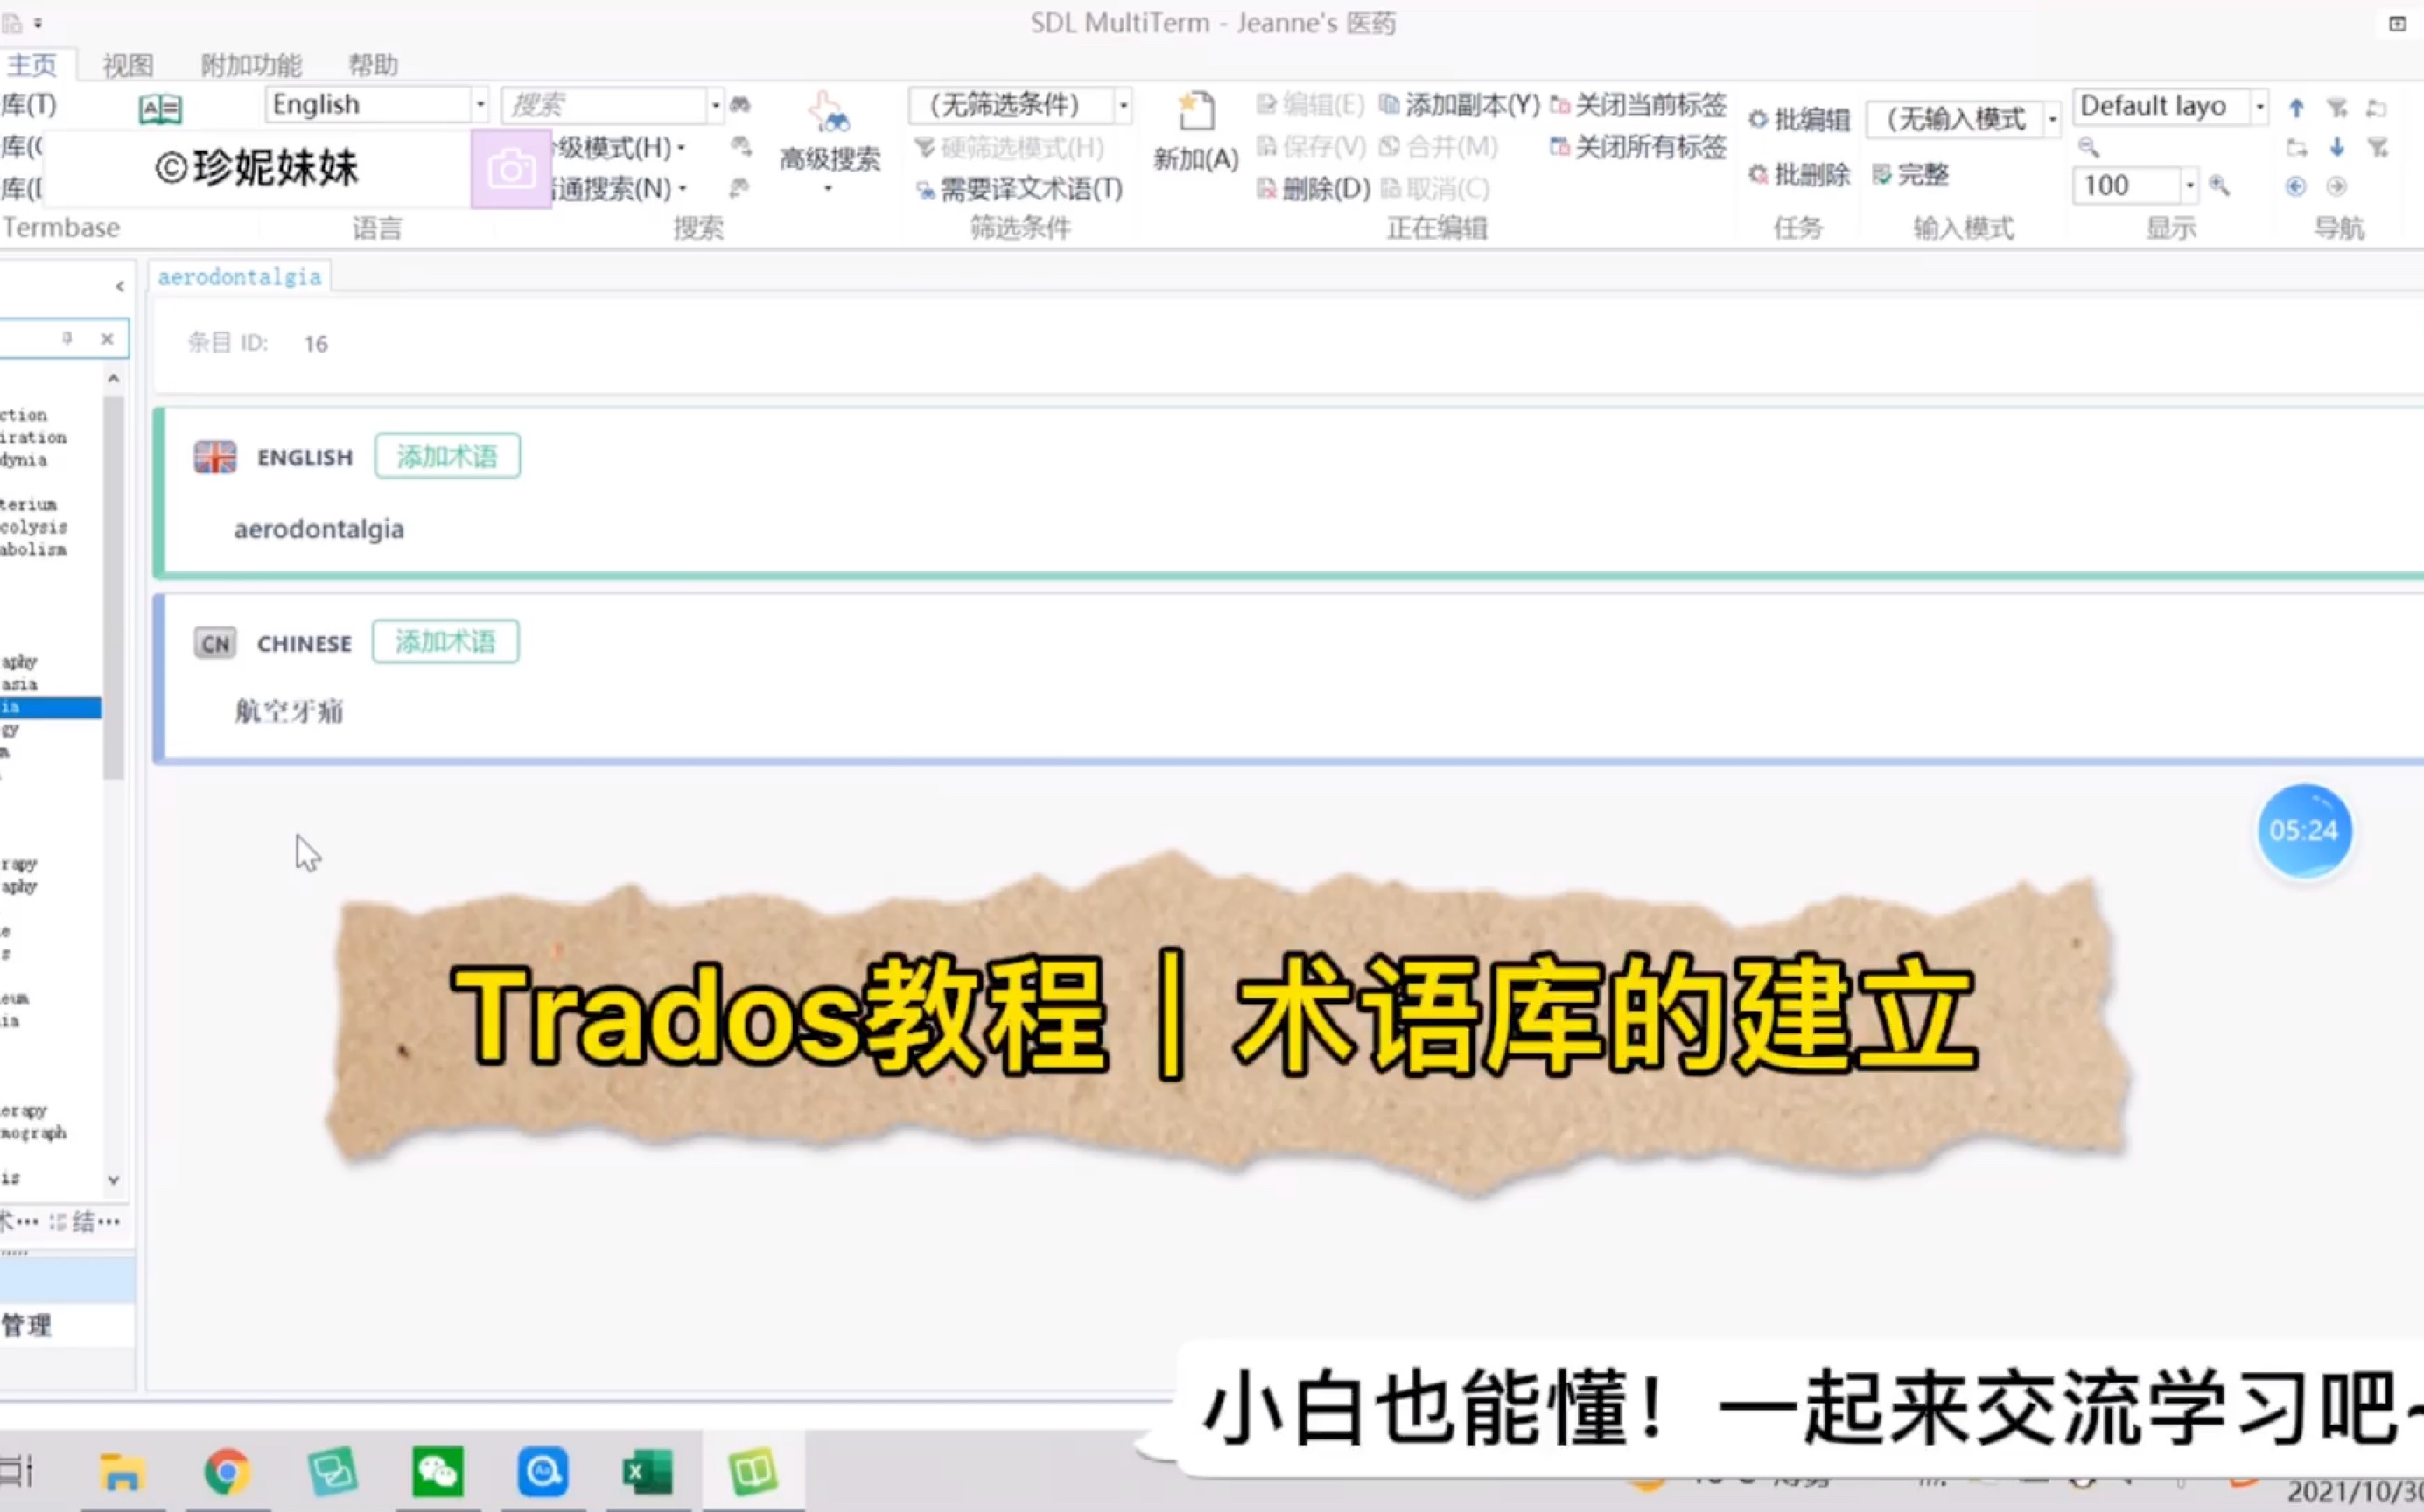
Task: Click 保存(V) save entry button
Action: pyautogui.click(x=1311, y=147)
